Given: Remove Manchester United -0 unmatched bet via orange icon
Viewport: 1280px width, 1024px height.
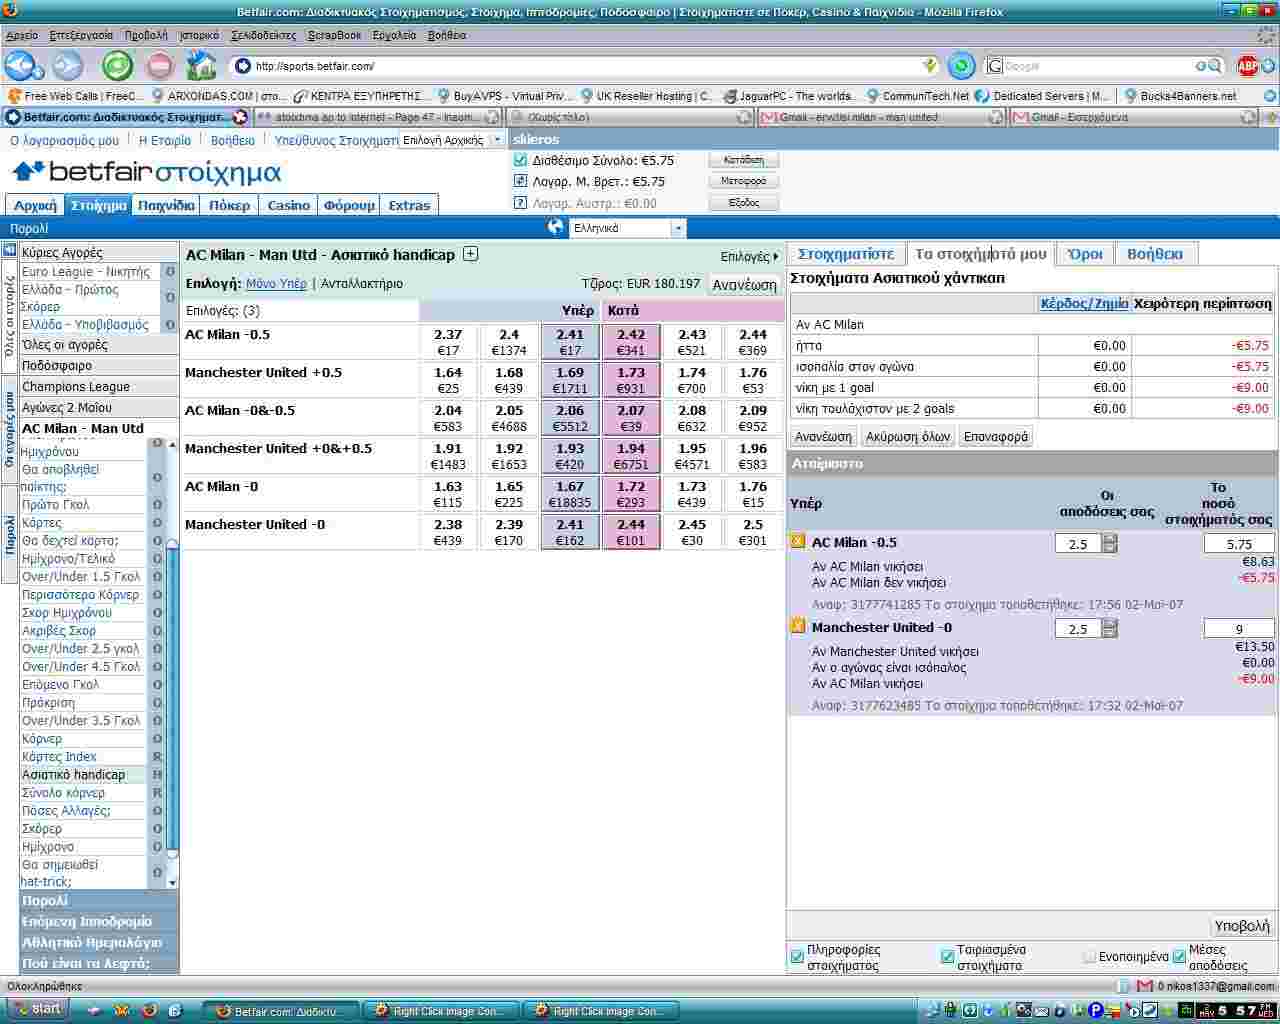Looking at the screenshot, I should point(797,627).
